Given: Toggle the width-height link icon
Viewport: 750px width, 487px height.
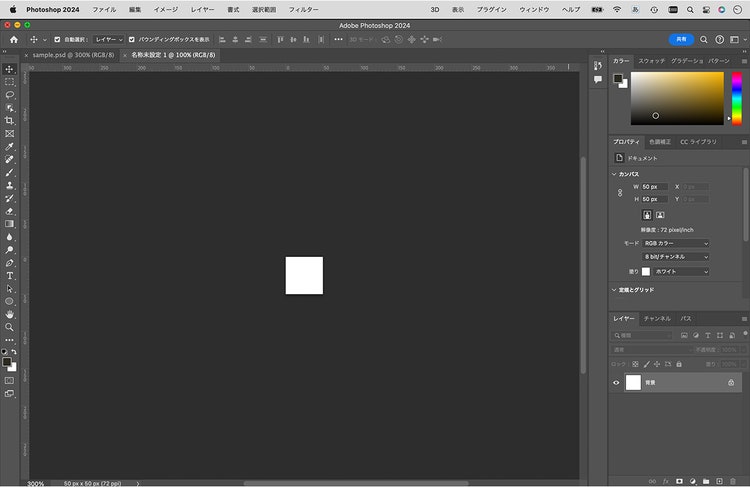Looking at the screenshot, I should click(620, 193).
